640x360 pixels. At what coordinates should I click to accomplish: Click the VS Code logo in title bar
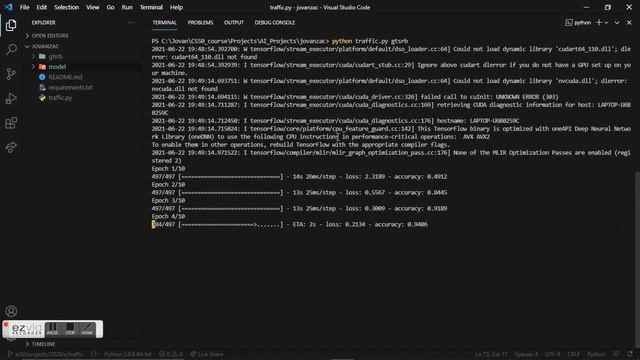click(x=9, y=7)
